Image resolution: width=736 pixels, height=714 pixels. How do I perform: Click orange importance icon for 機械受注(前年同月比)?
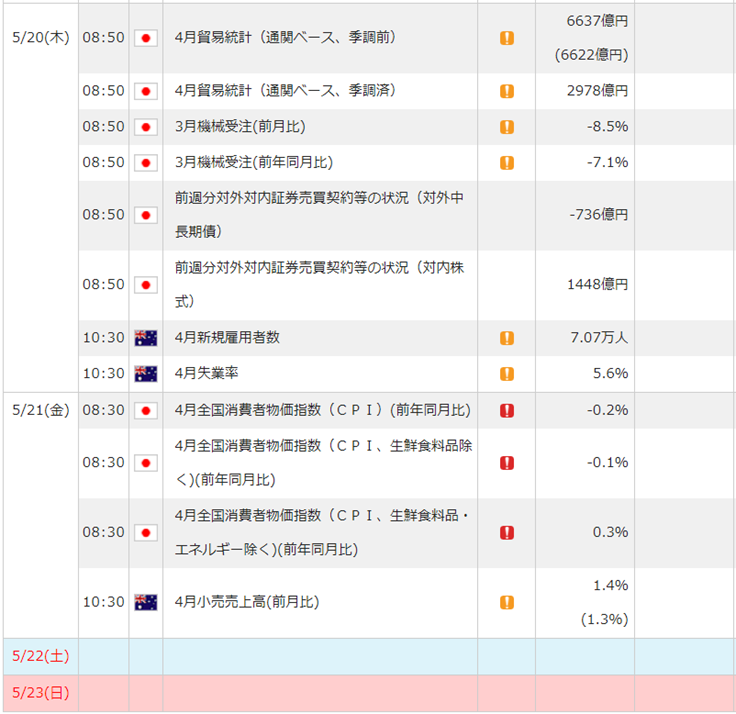point(506,163)
